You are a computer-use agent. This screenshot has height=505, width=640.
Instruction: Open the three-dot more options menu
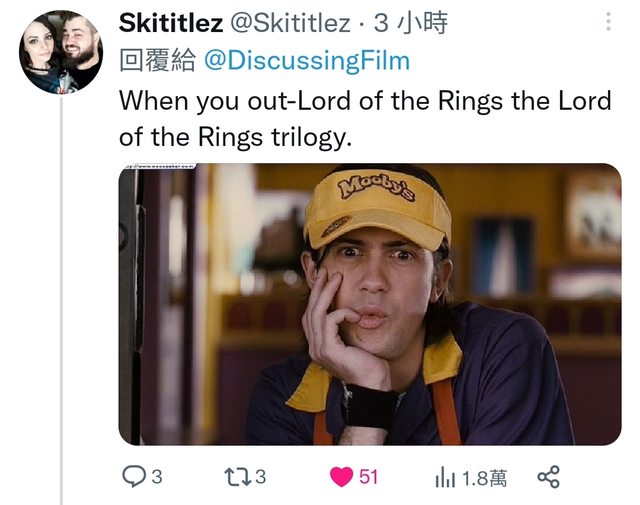(609, 21)
